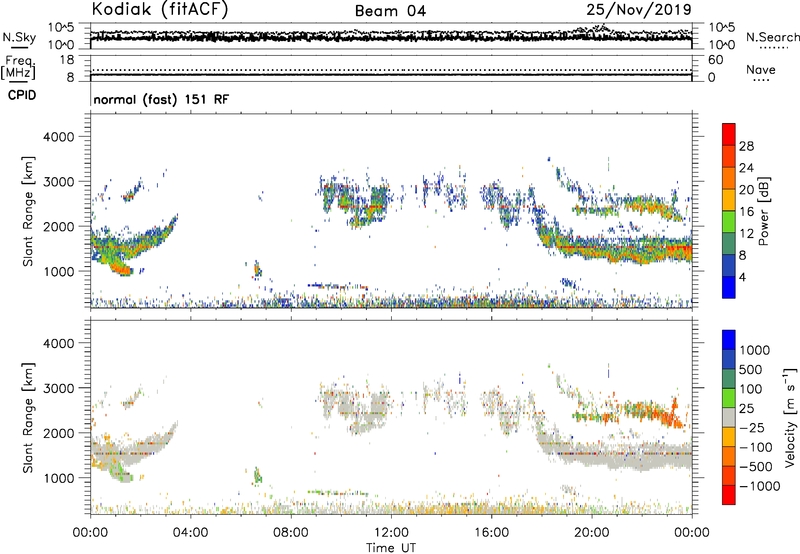Click the 'Velocity [m s-1]' colorbar label
800x554 pixels.
pyautogui.click(x=789, y=417)
